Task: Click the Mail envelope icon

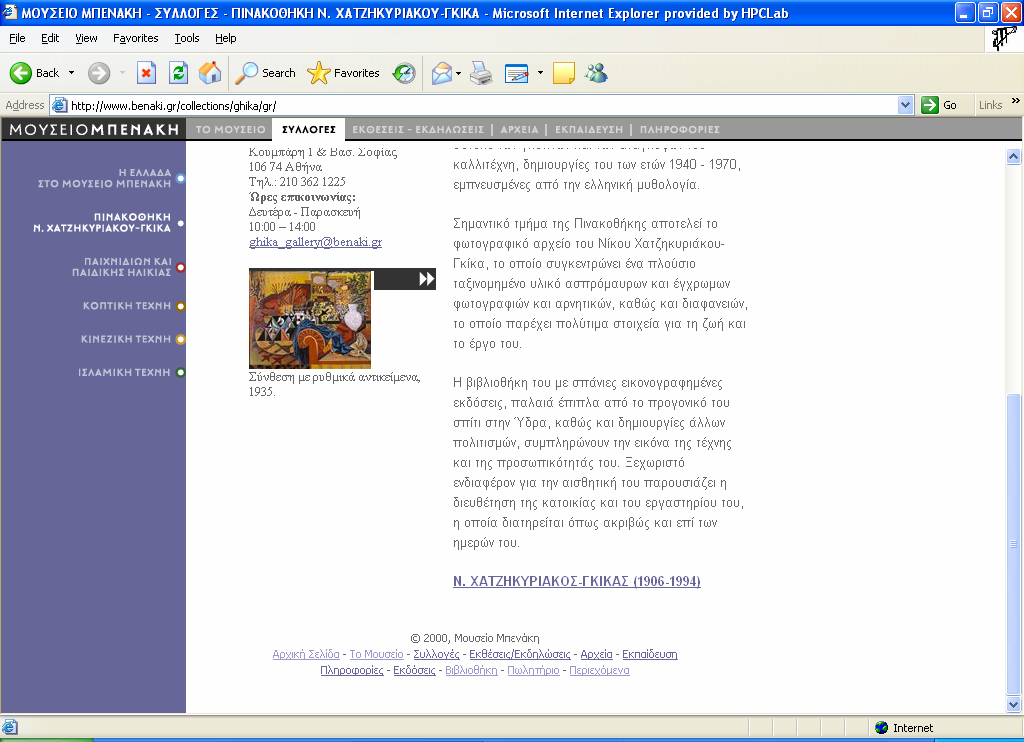Action: point(442,73)
